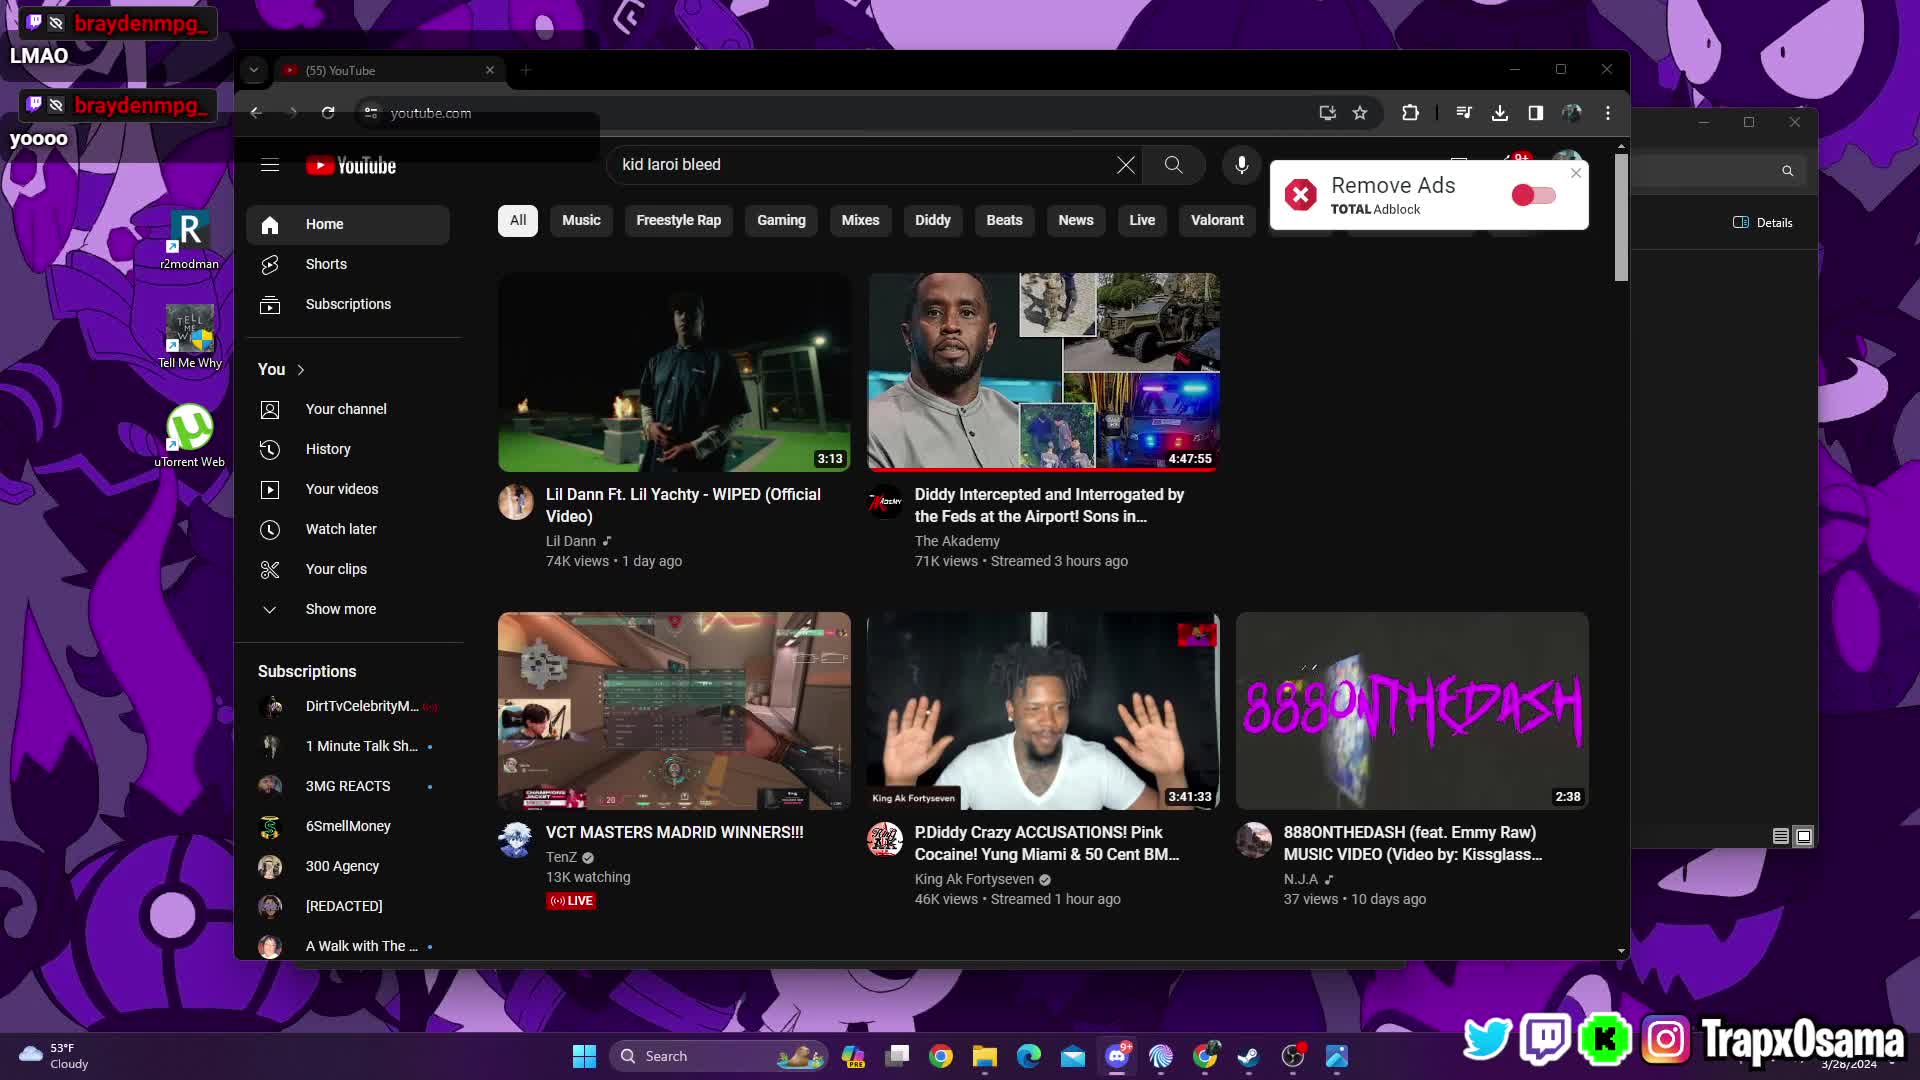This screenshot has height=1080, width=1920.
Task: View site information icon in the address bar
Action: [x=371, y=113]
